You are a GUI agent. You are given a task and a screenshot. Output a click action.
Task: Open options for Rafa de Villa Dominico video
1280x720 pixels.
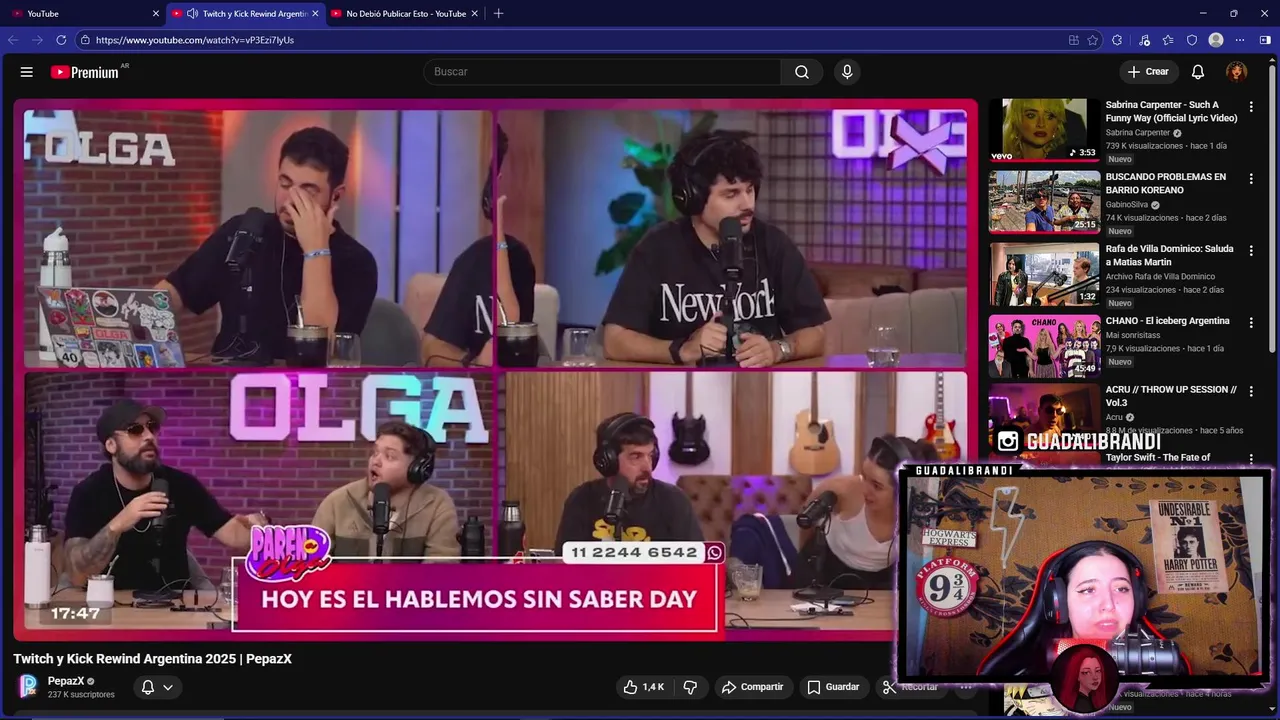coord(1251,251)
